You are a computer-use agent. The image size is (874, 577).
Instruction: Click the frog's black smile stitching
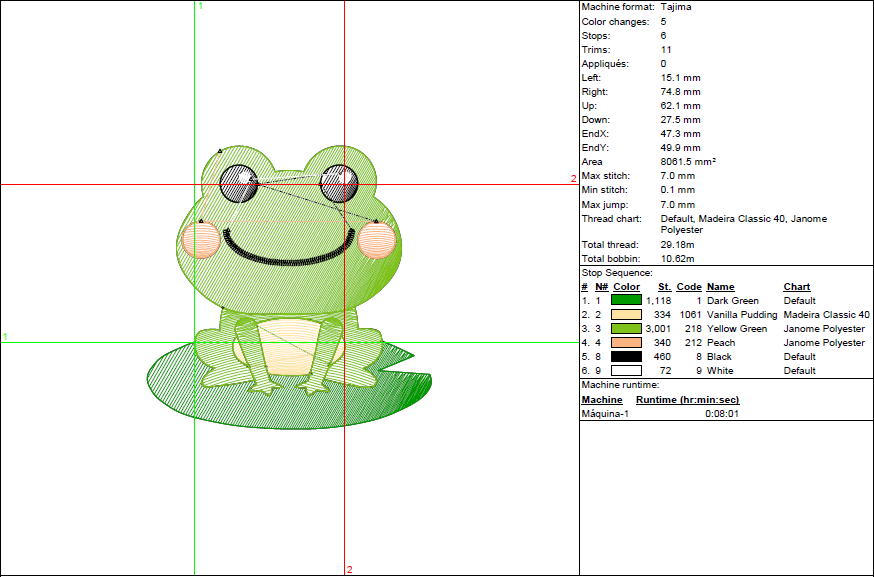tap(289, 248)
